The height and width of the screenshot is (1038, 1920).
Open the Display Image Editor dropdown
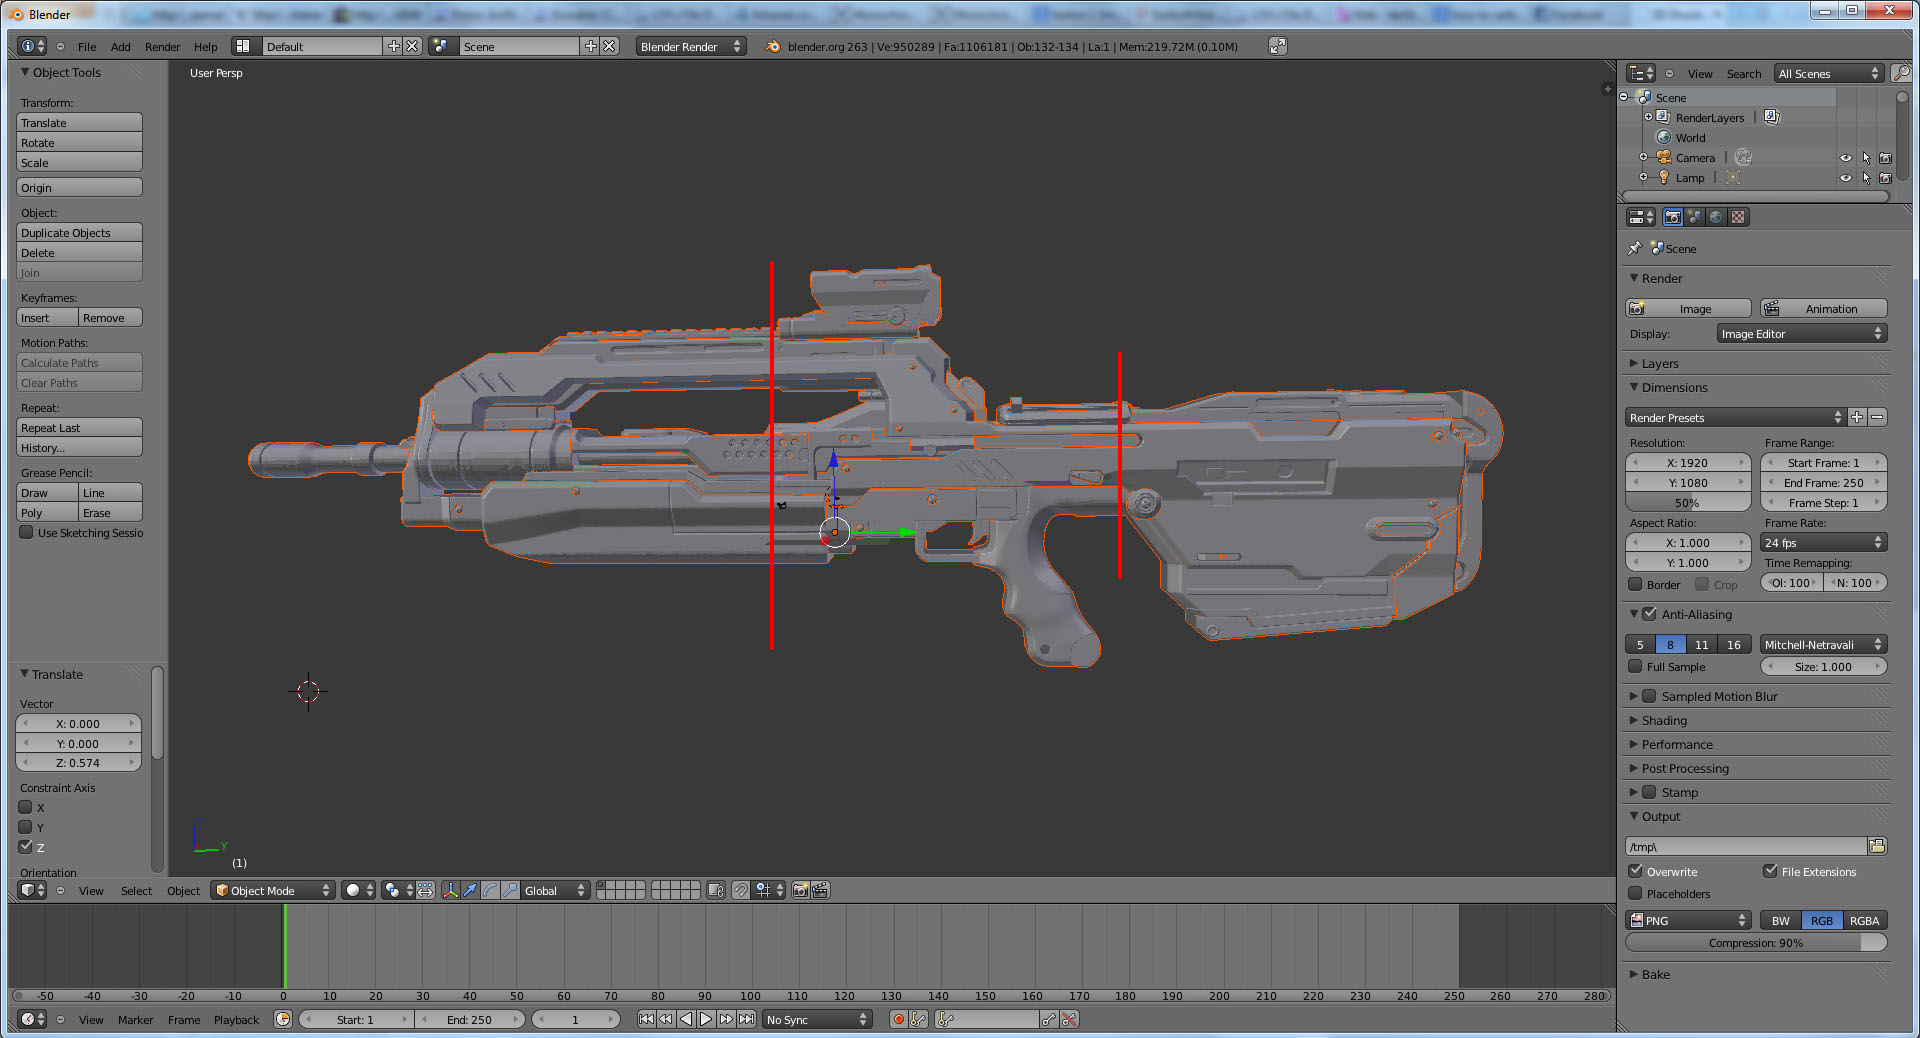[1802, 333]
